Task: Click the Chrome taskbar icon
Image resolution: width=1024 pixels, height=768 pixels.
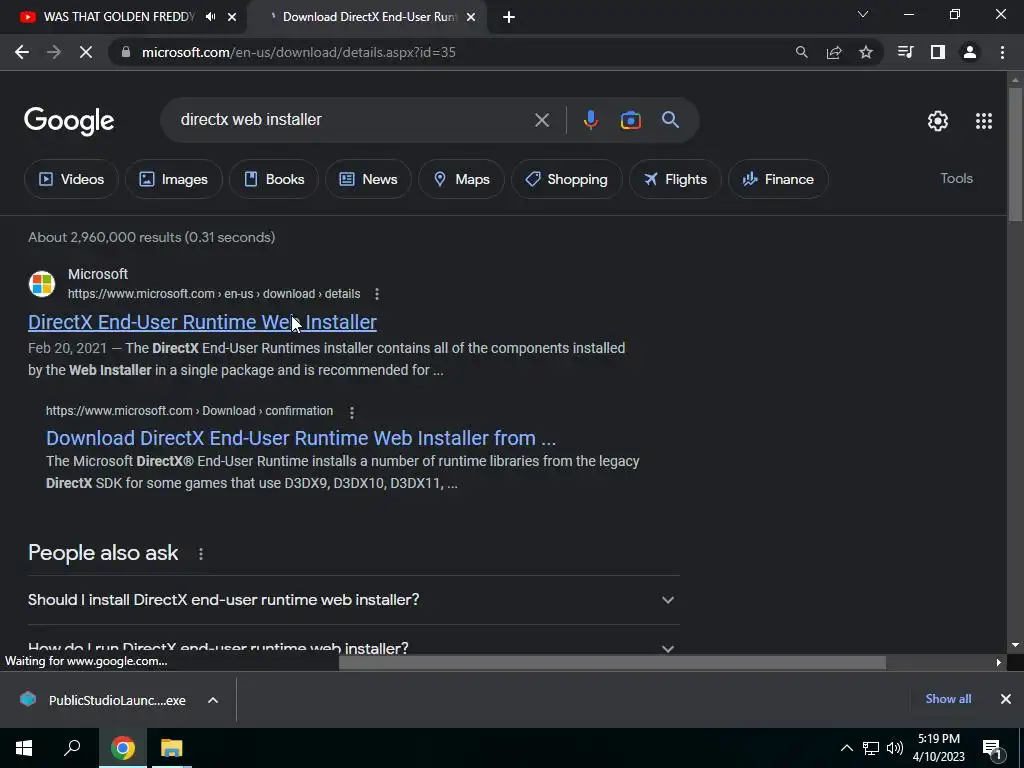Action: click(x=123, y=748)
